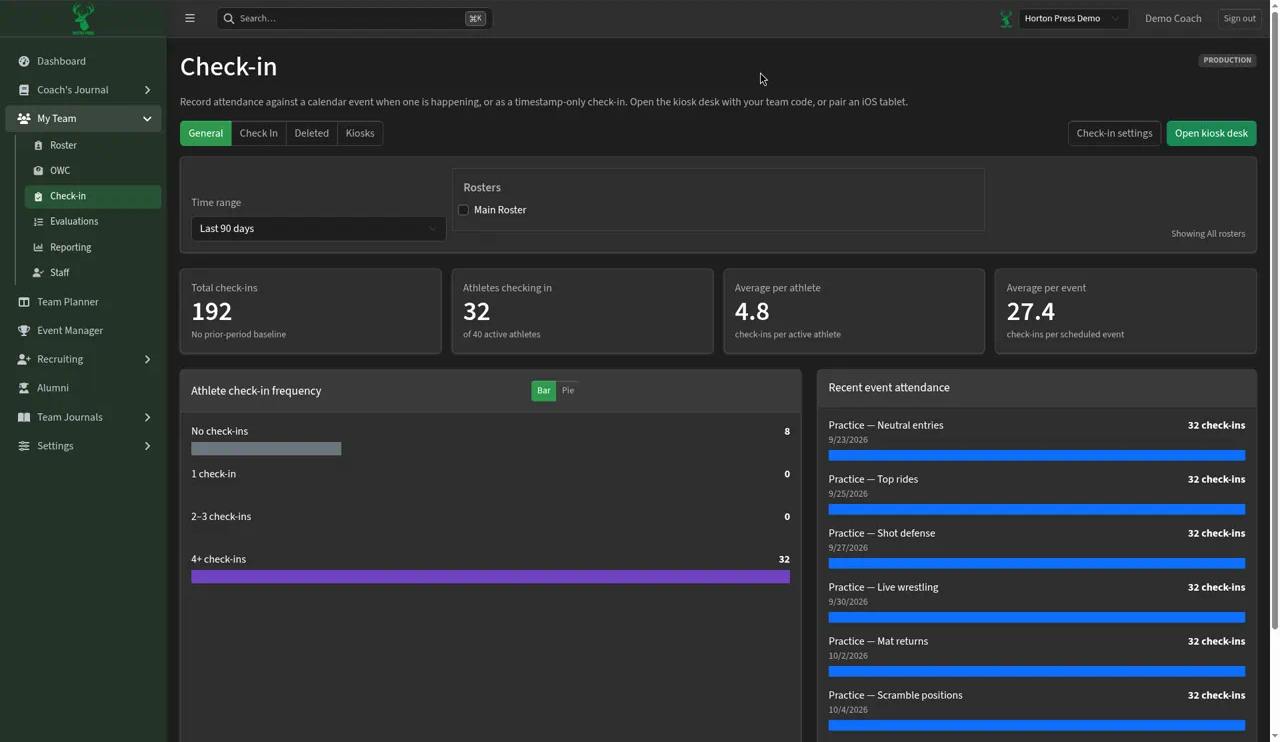Open Roster in sidebar menu
The width and height of the screenshot is (1280, 742).
[x=92, y=145]
